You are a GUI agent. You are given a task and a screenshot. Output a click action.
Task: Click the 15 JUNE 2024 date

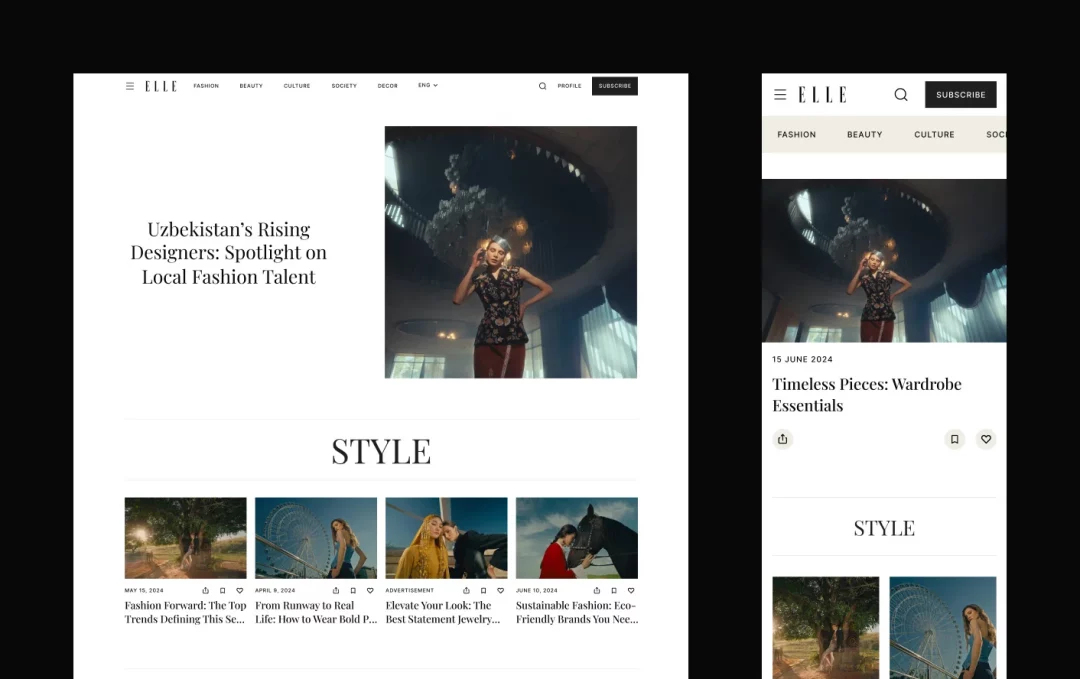(802, 359)
